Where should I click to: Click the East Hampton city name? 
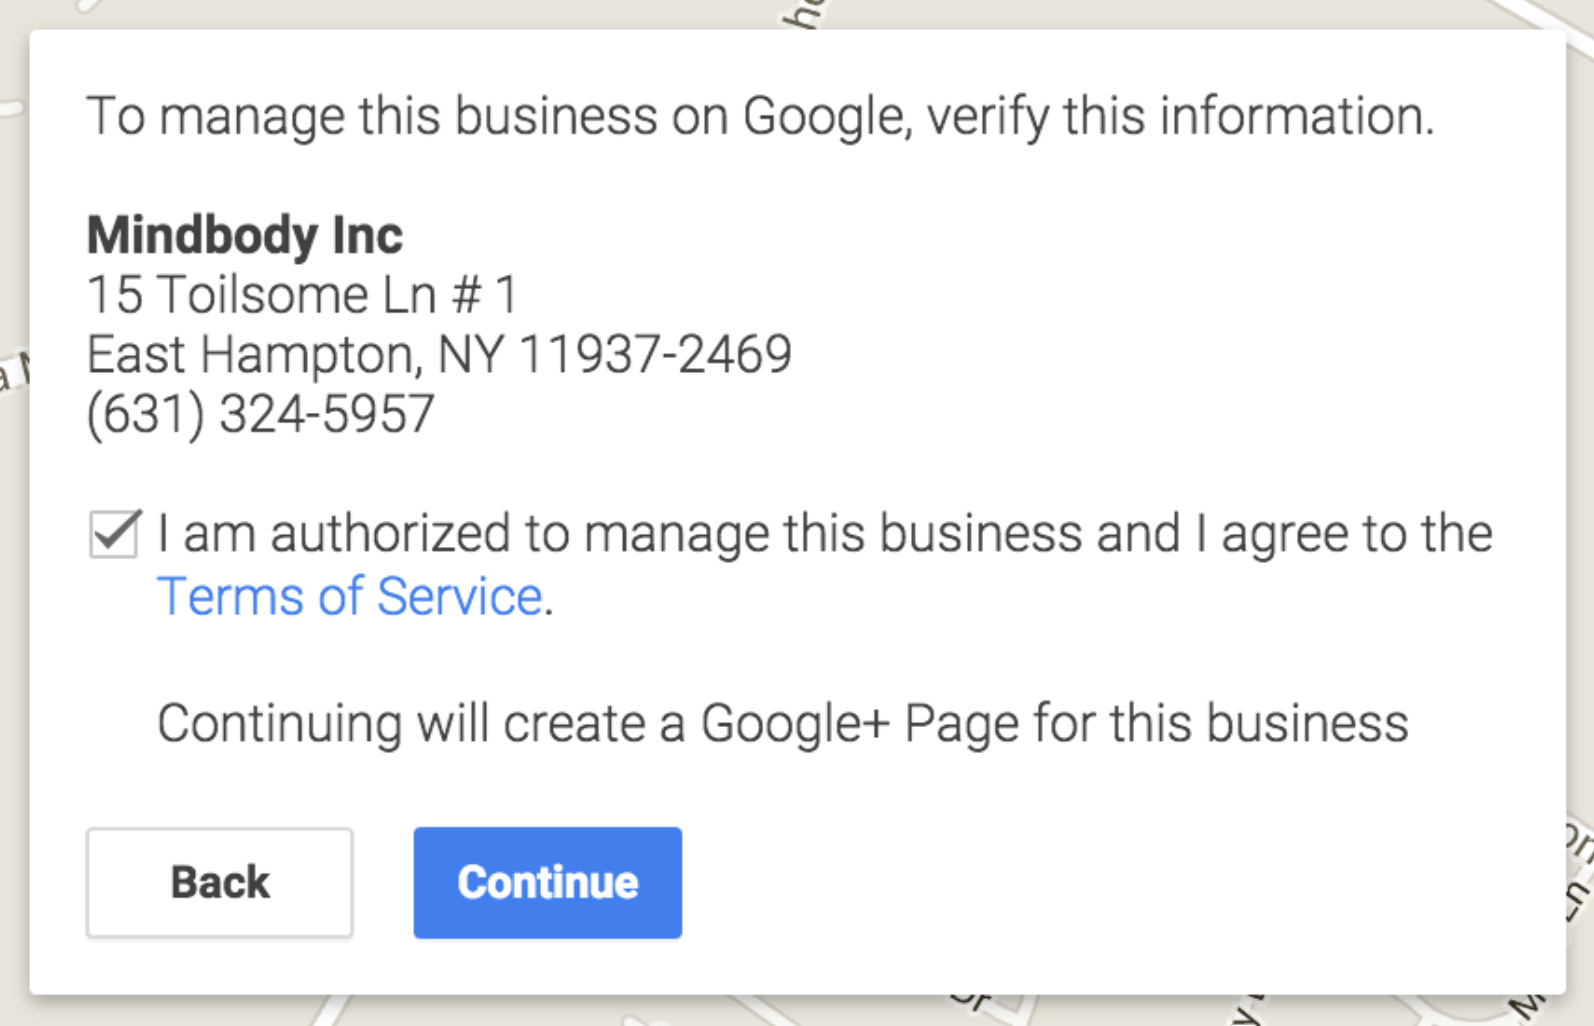[250, 355]
